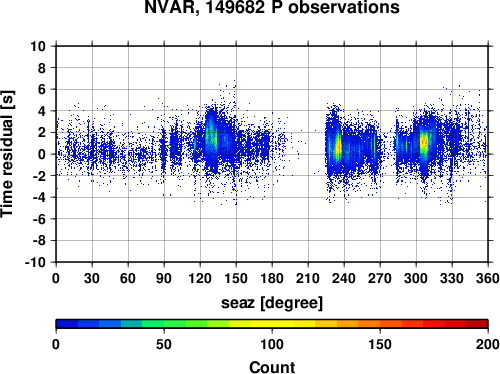Click the green segment near 50 on colorbar
Screen dimensions: 500x374
(164, 324)
